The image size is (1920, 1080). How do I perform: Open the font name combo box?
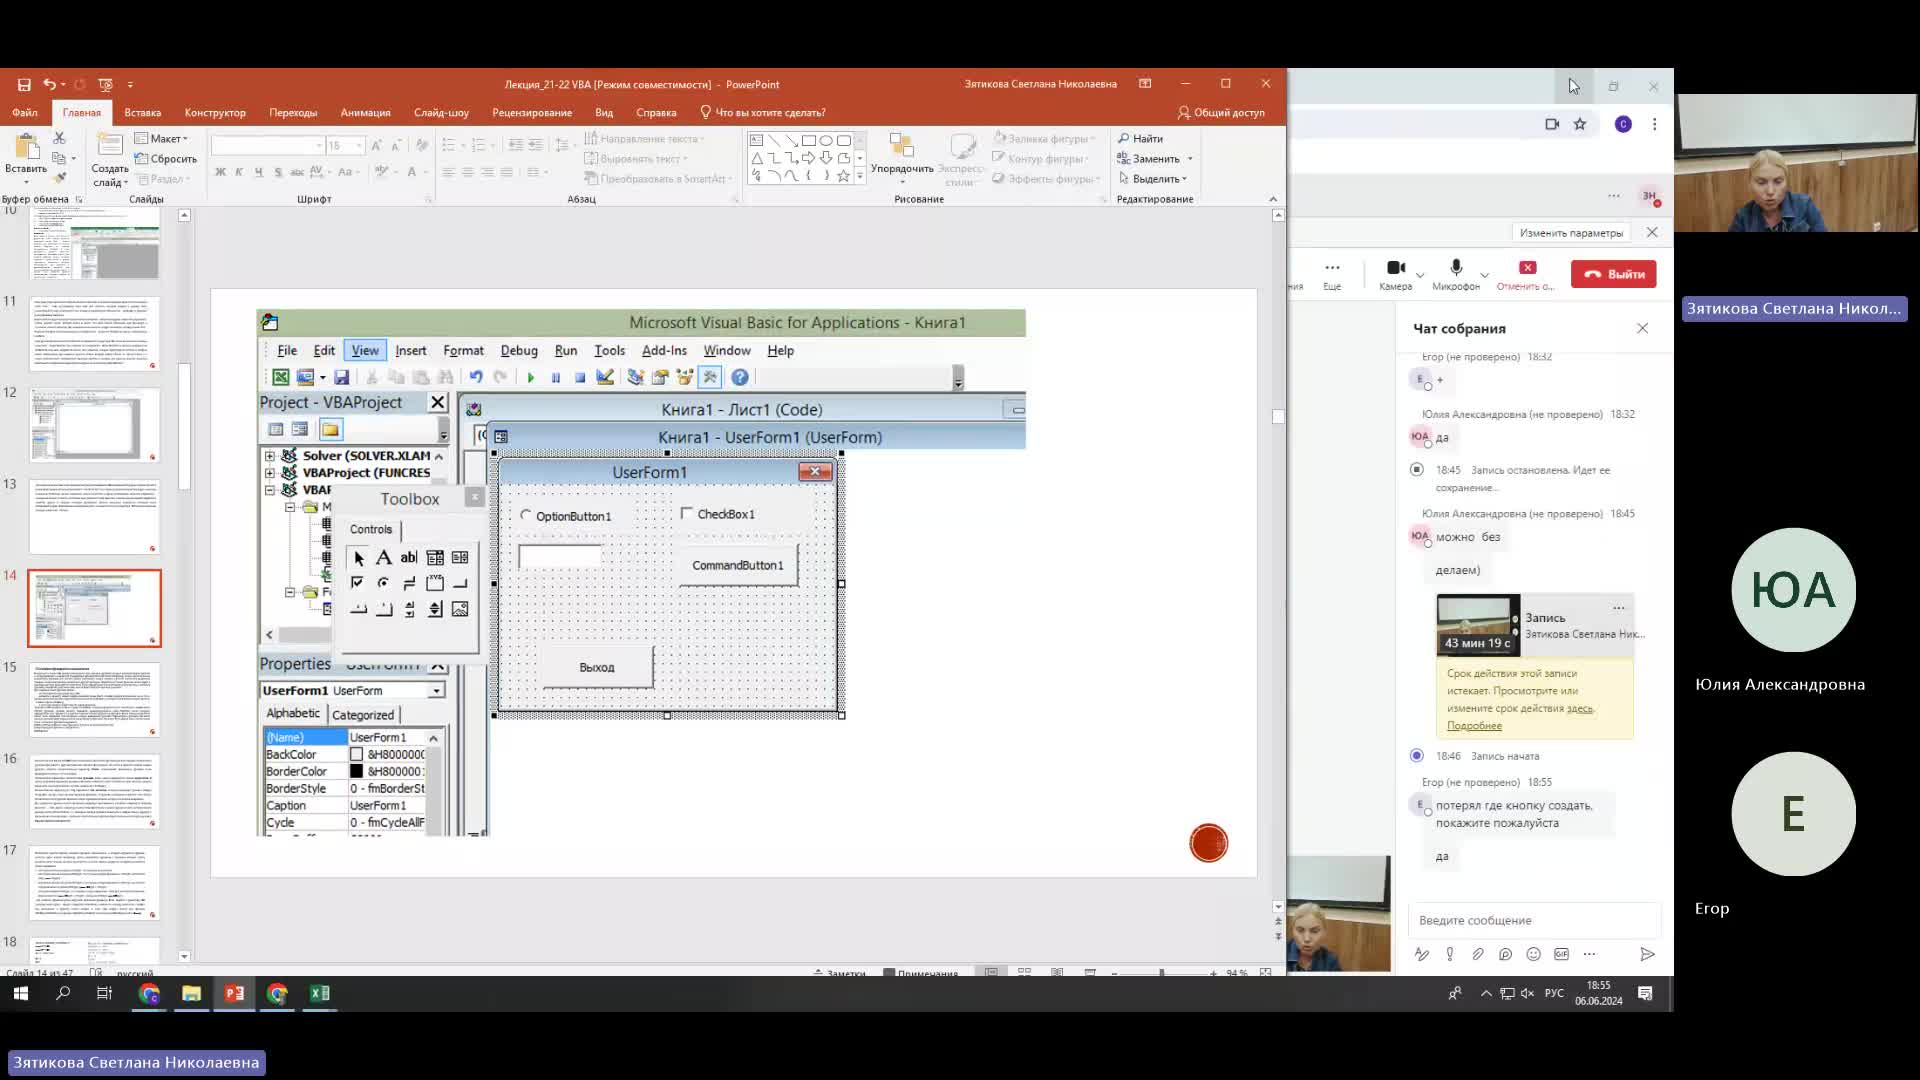pos(268,146)
